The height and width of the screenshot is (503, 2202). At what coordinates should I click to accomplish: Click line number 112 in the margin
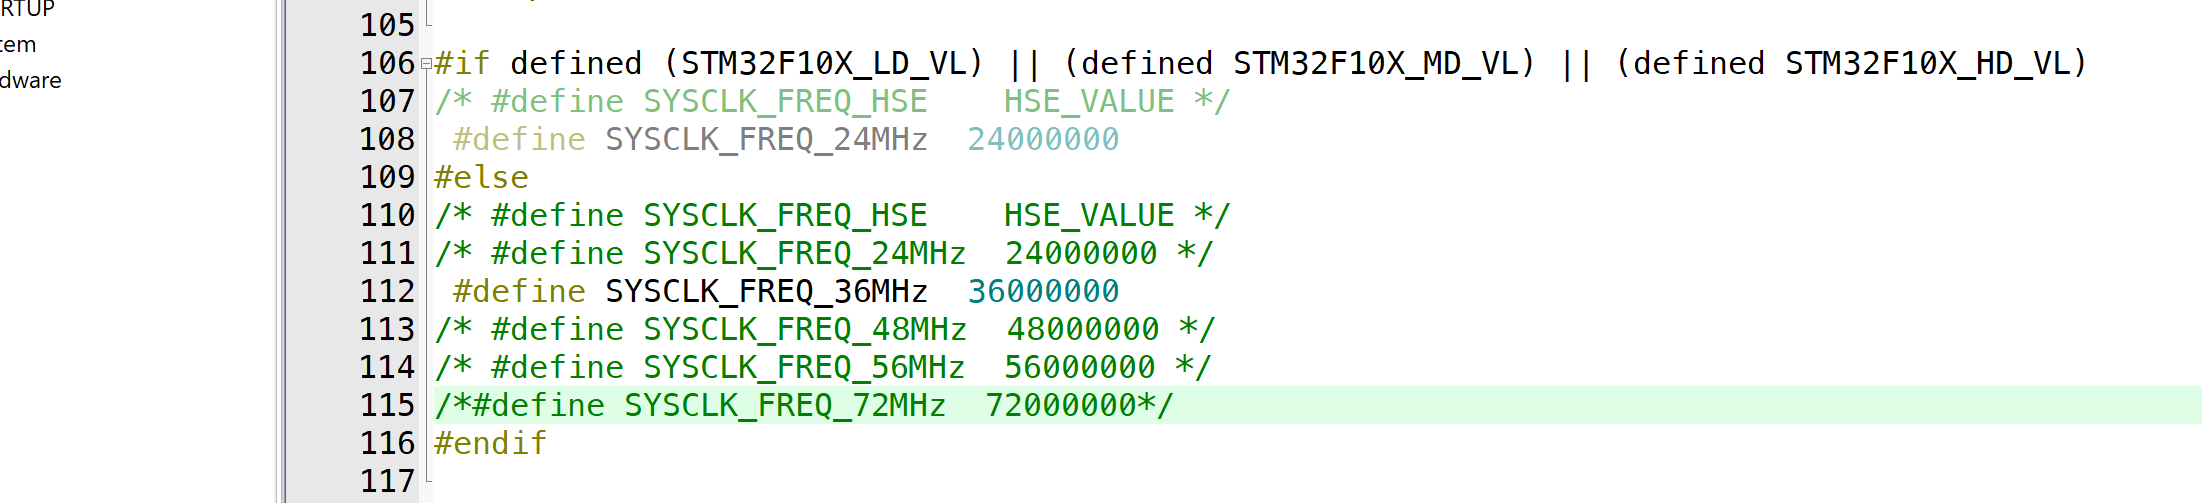pos(387,291)
